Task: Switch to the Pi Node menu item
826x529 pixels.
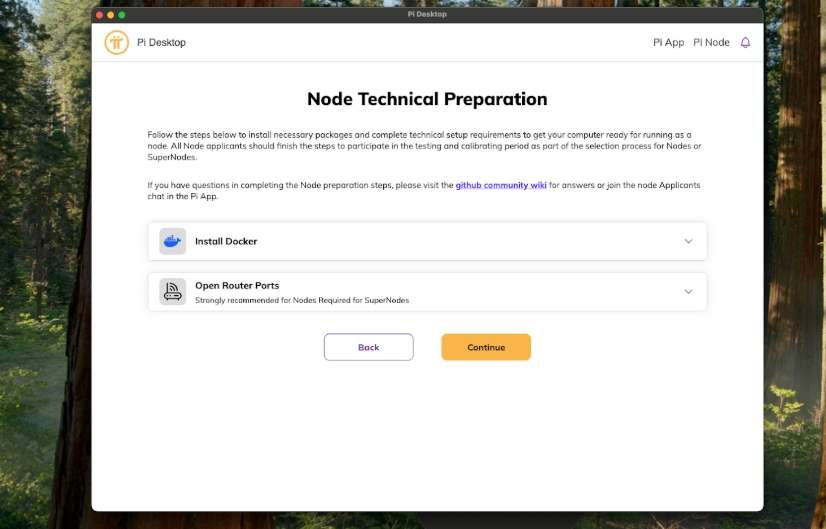Action: tap(711, 43)
